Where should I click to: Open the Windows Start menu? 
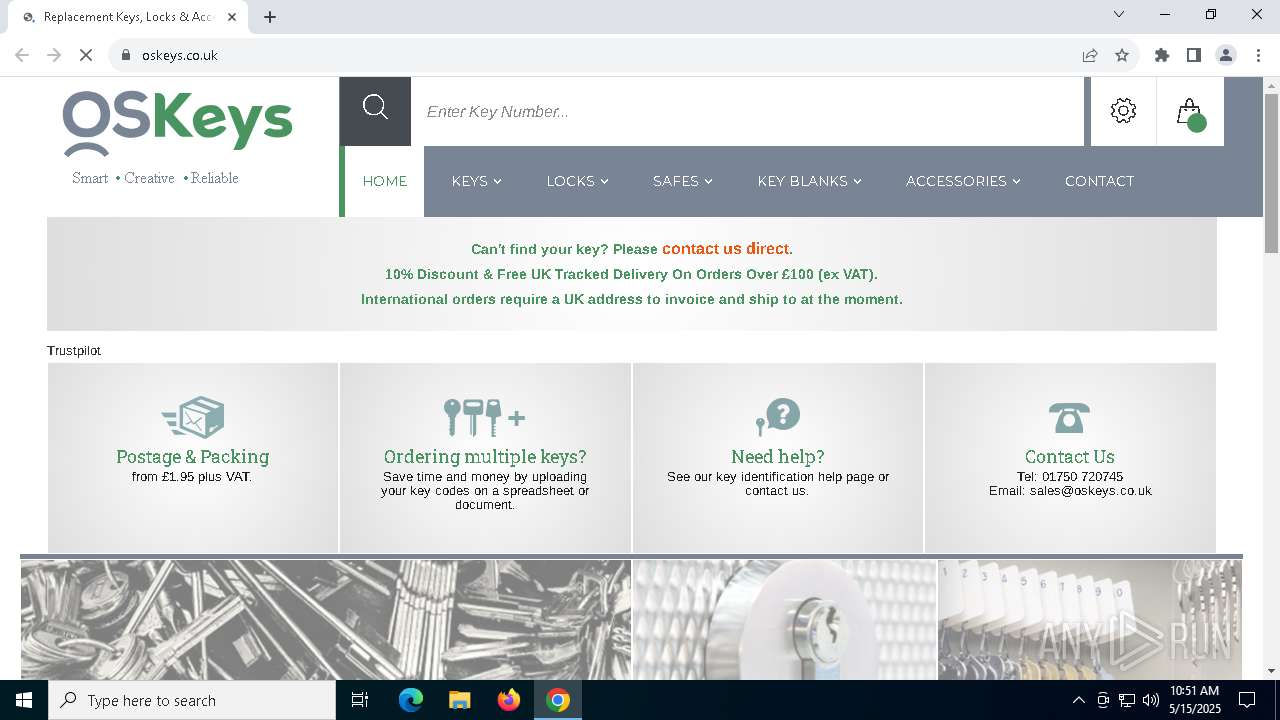[x=24, y=700]
